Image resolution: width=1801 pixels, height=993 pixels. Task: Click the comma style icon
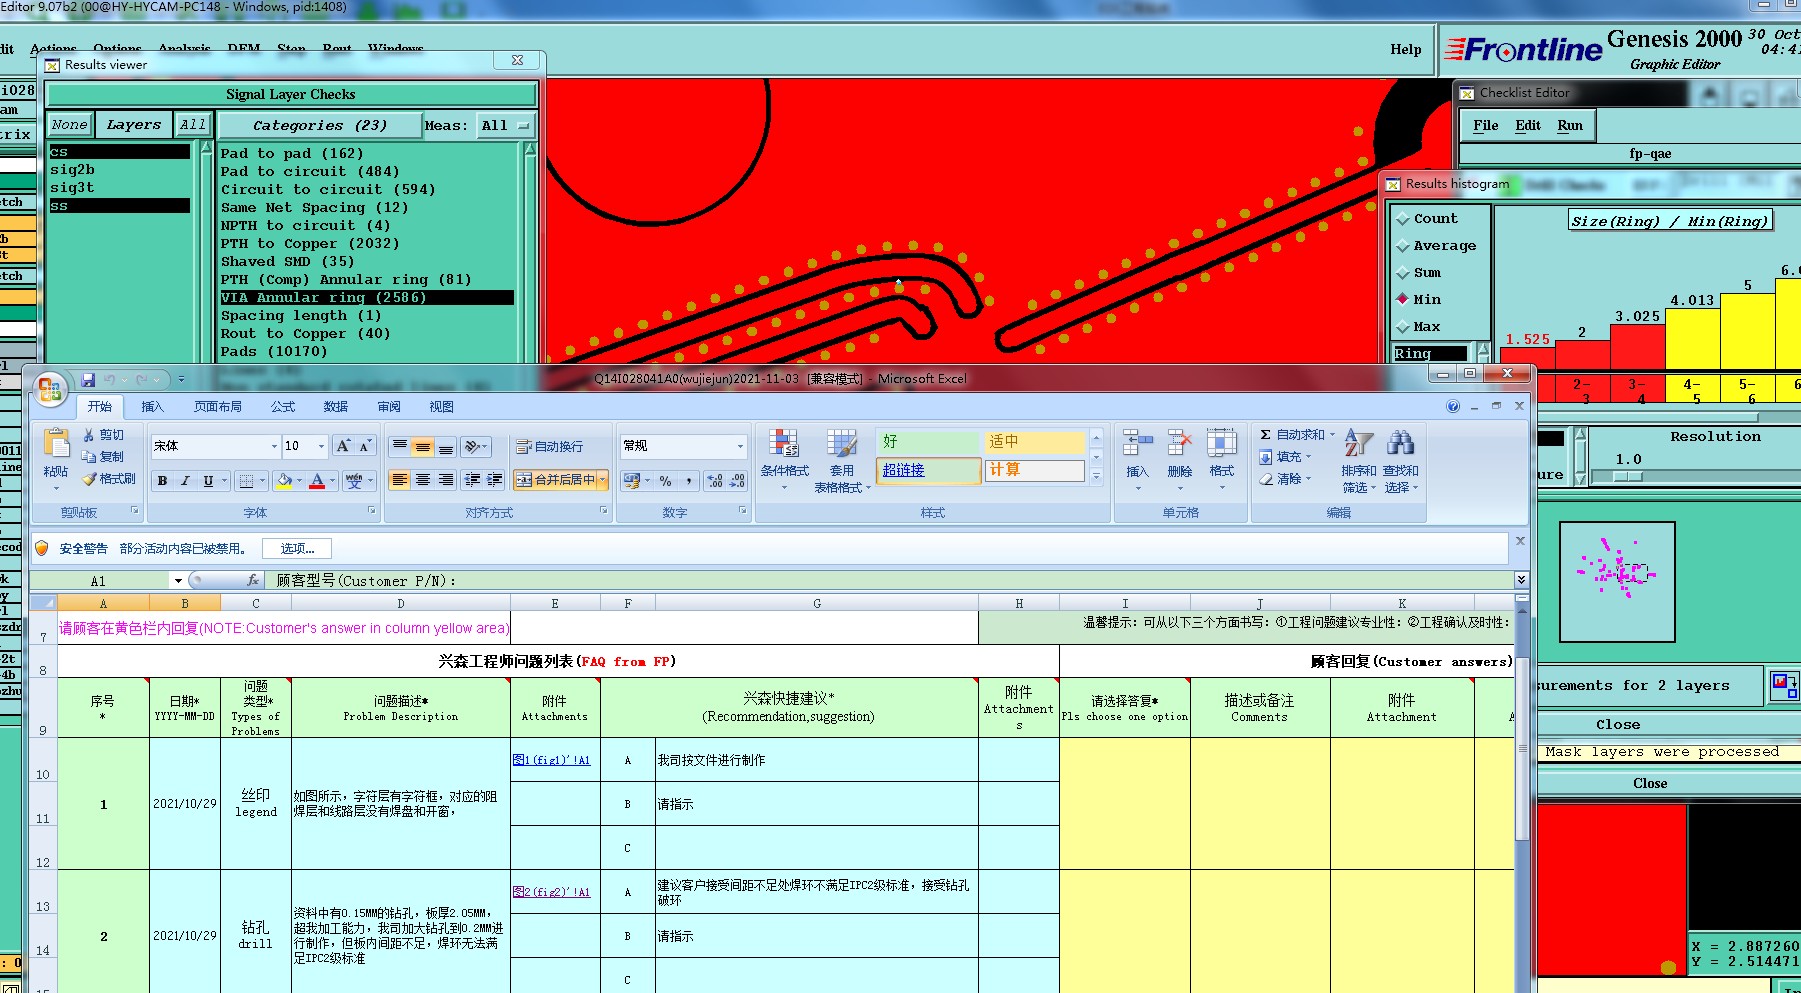pyautogui.click(x=689, y=481)
